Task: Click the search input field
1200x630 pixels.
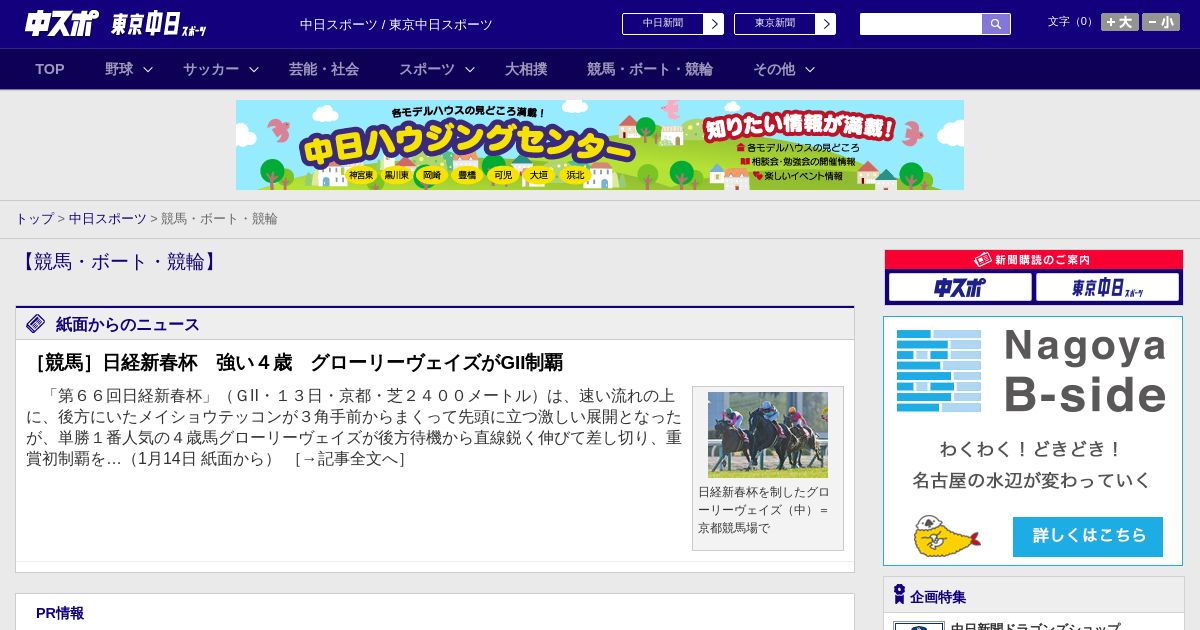Action: [921, 24]
